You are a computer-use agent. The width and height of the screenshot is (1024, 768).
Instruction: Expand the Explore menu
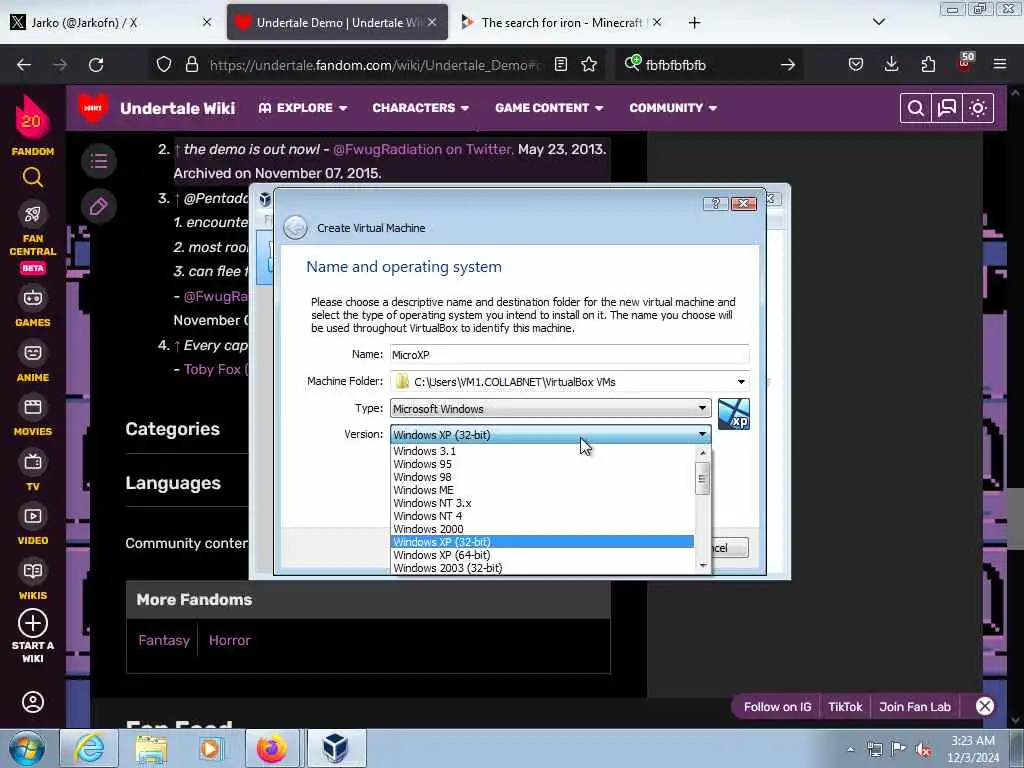coord(302,108)
